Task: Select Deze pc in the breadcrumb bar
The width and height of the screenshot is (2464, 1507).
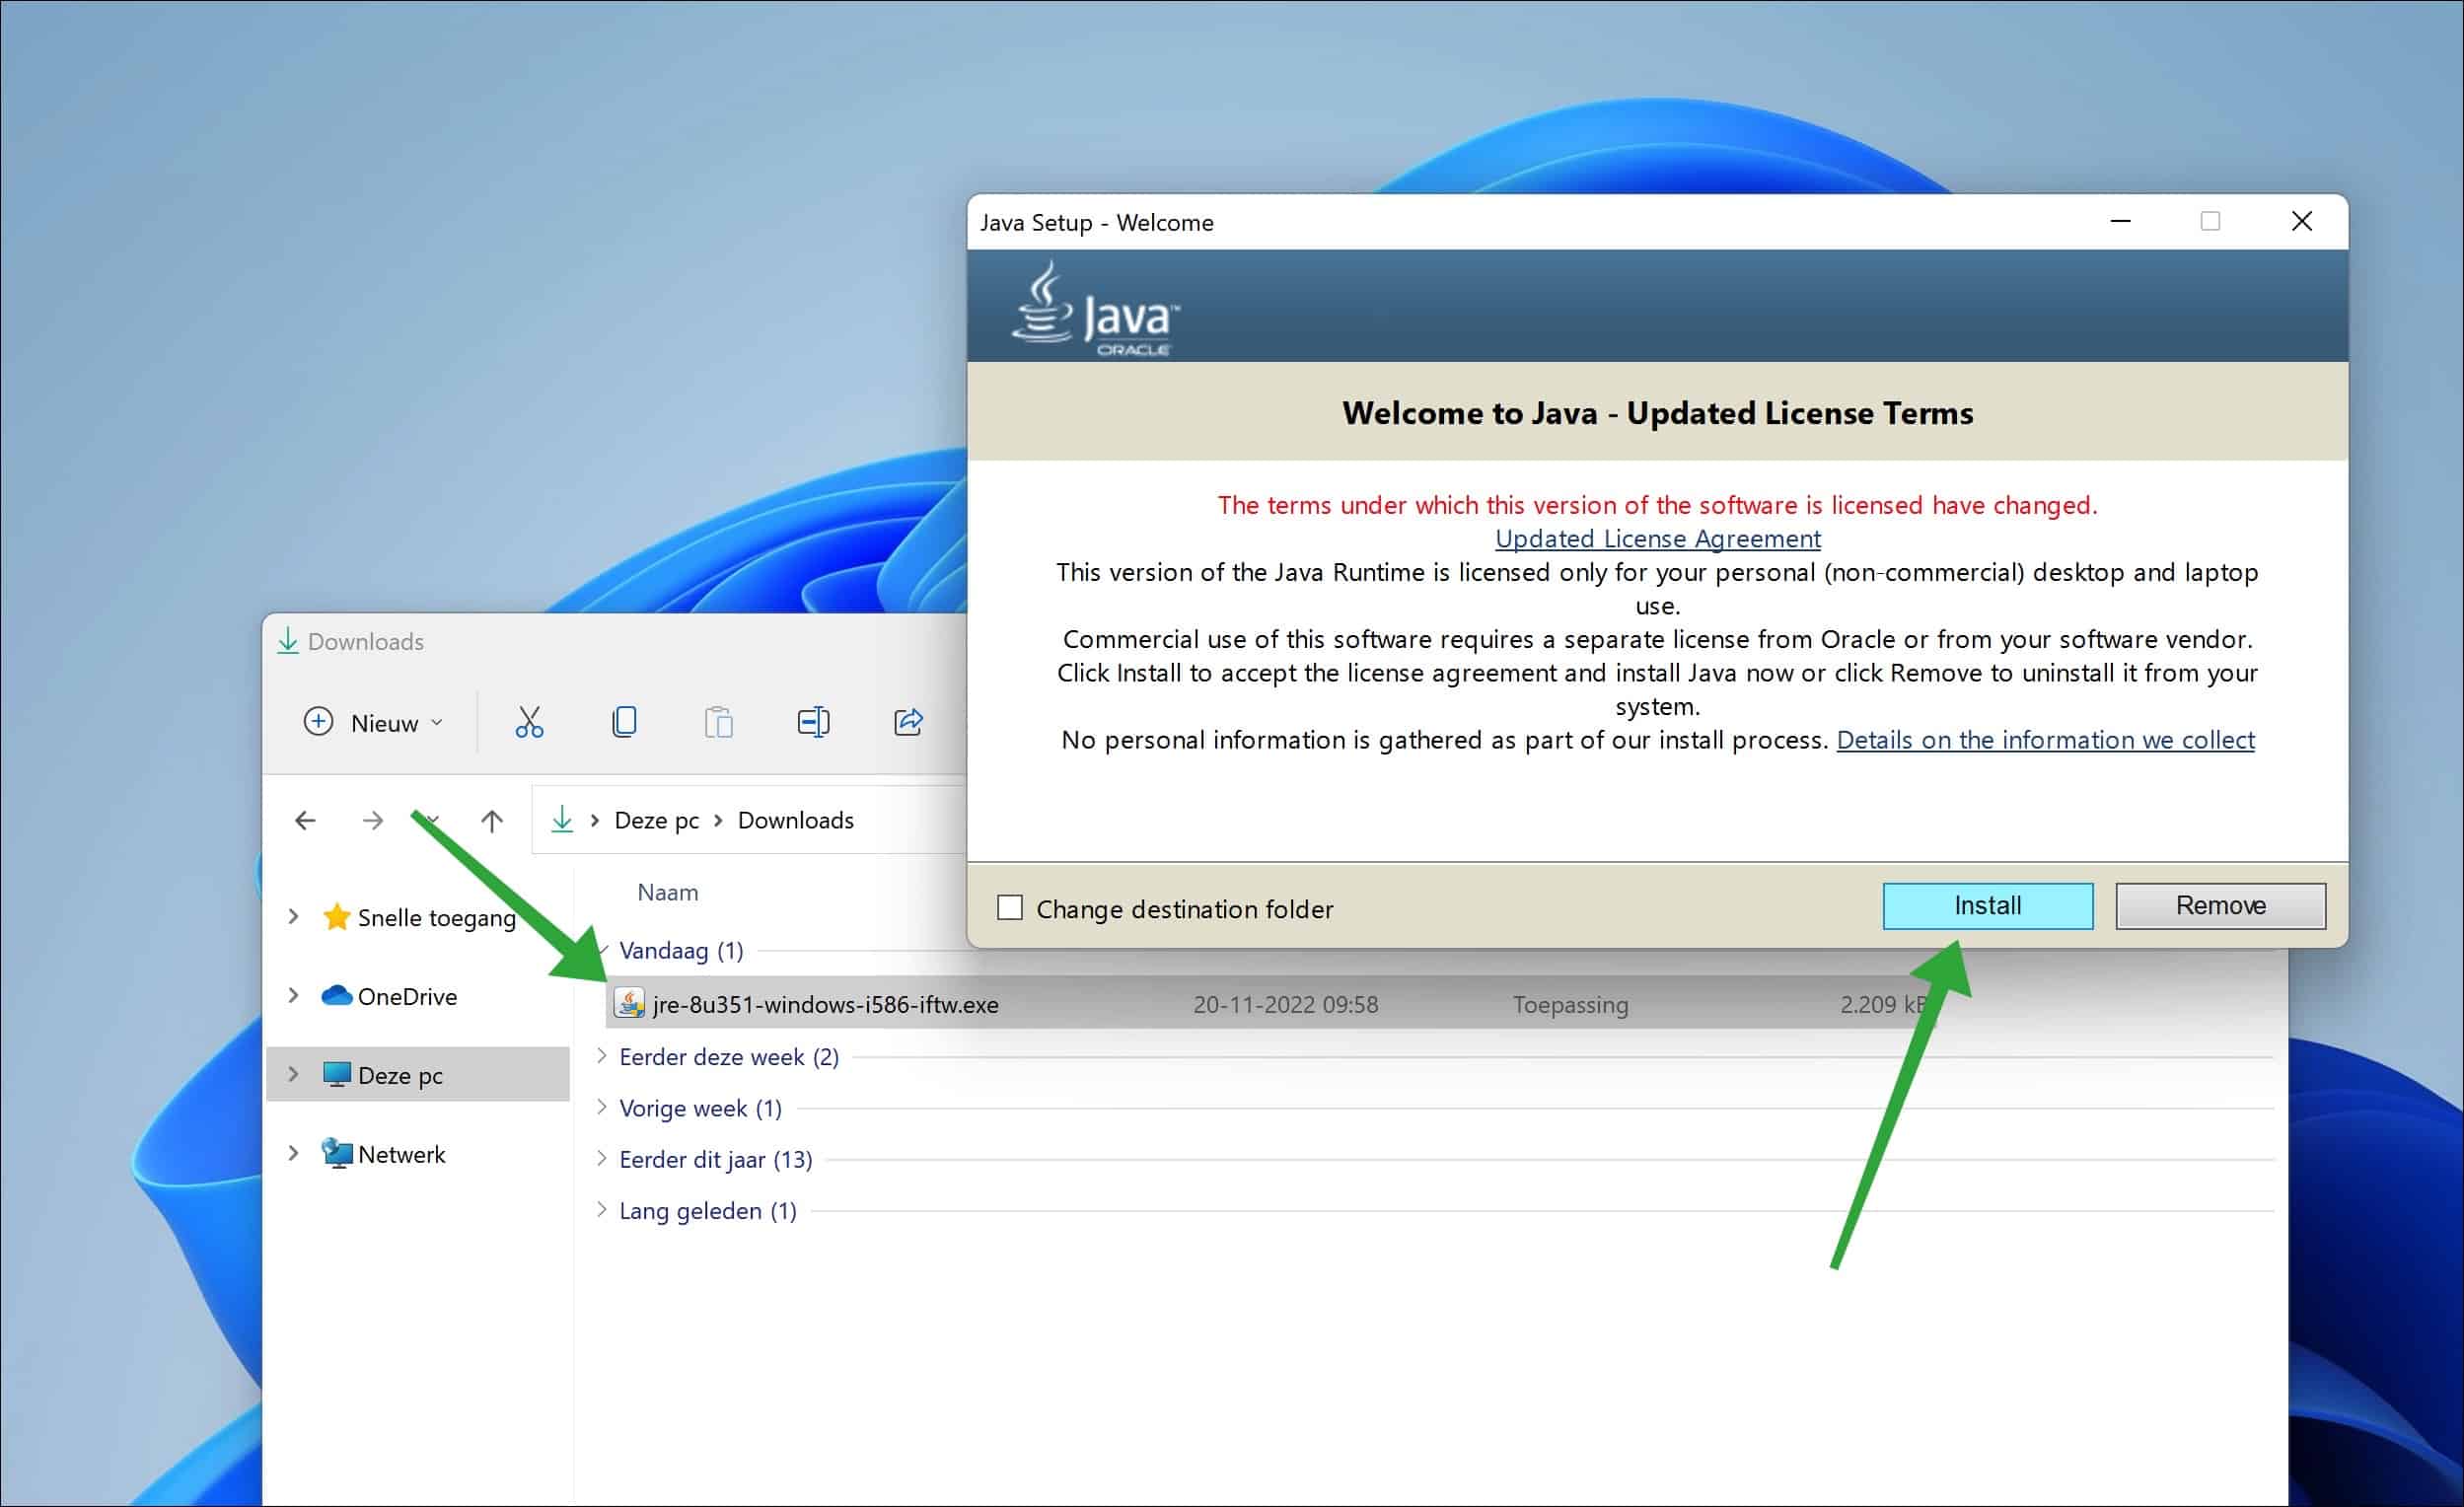Action: (655, 819)
